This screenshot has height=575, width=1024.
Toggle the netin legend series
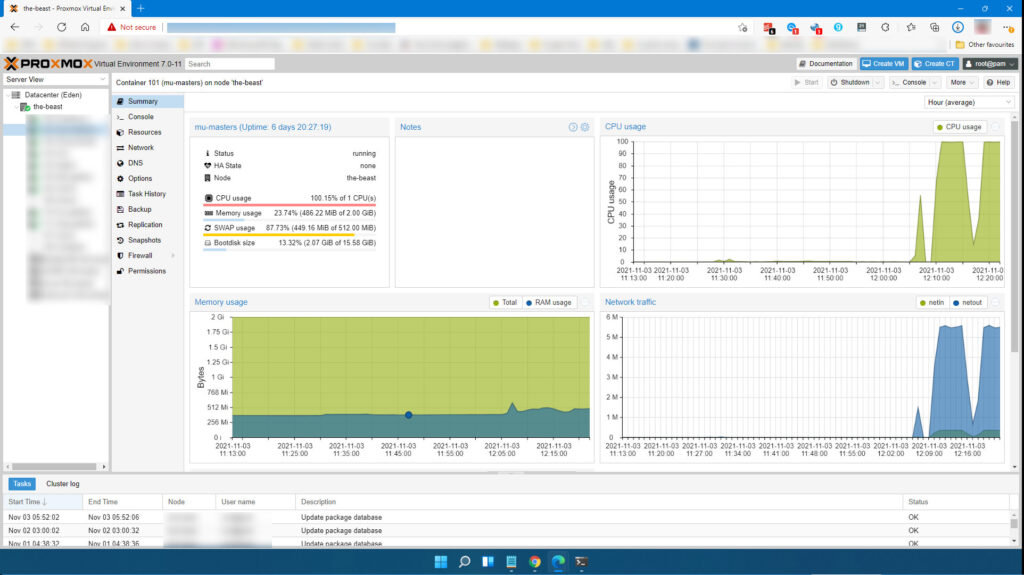tap(932, 303)
